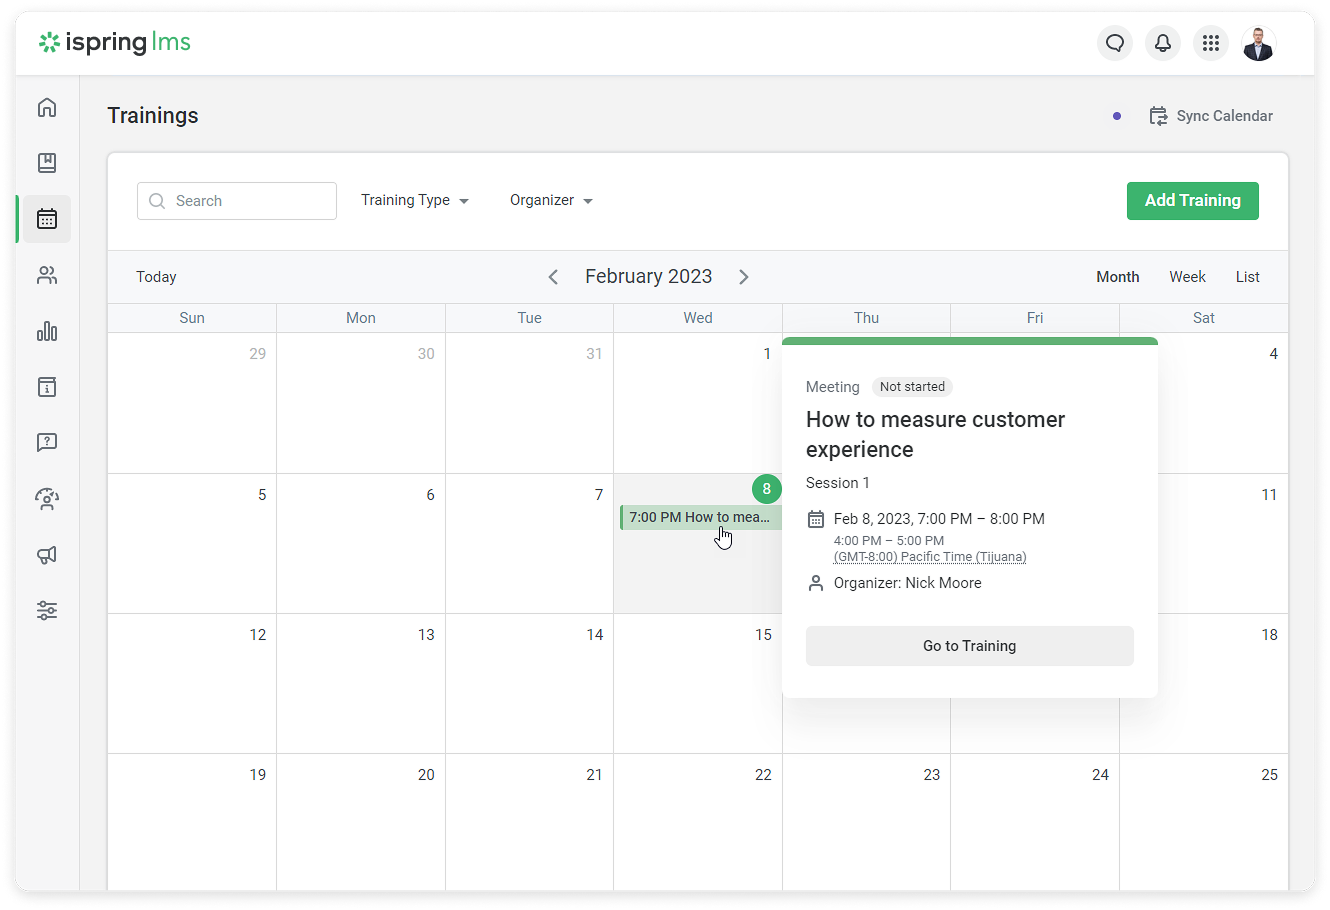The image size is (1330, 910).
Task: Go to the next month arrow
Action: pos(743,277)
